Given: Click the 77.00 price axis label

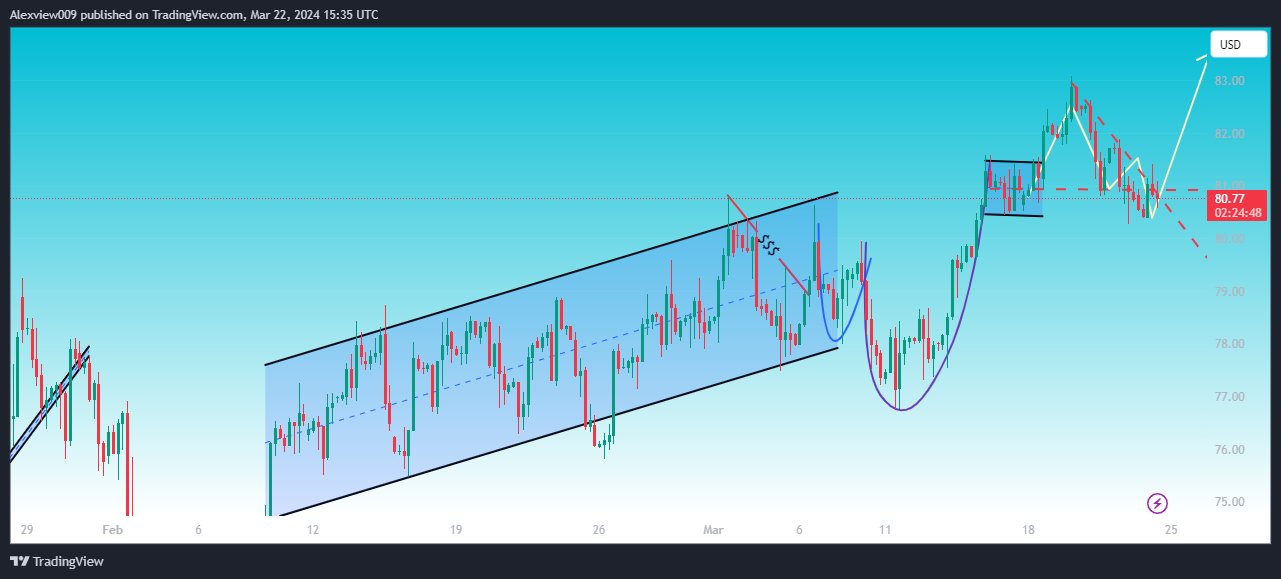Looking at the screenshot, I should 1229,397.
